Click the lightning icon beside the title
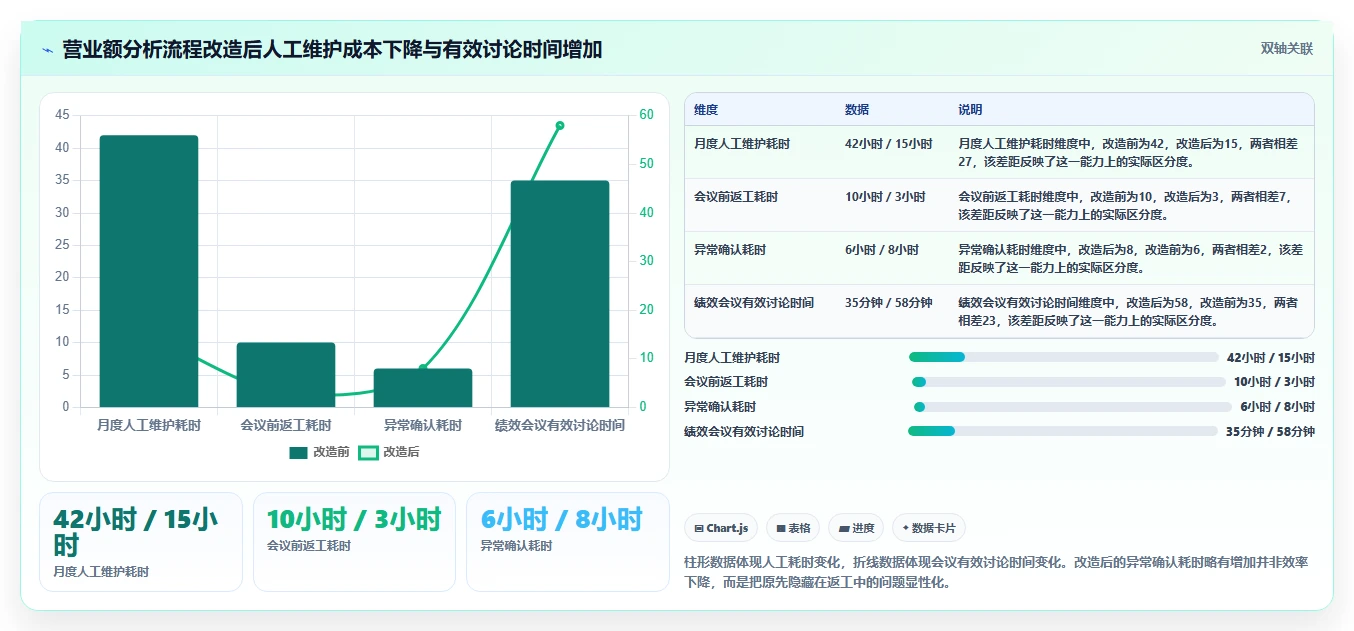1354x631 pixels. (47, 50)
